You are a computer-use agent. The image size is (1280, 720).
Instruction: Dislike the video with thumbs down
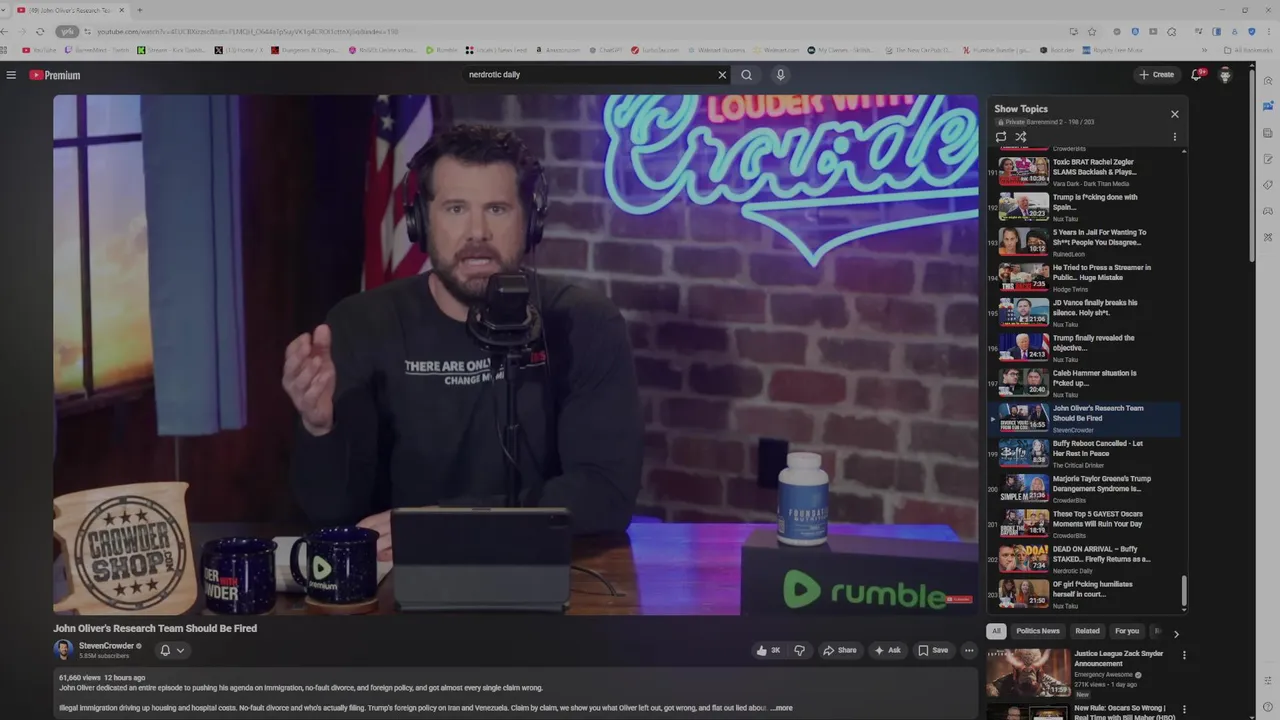click(x=799, y=650)
